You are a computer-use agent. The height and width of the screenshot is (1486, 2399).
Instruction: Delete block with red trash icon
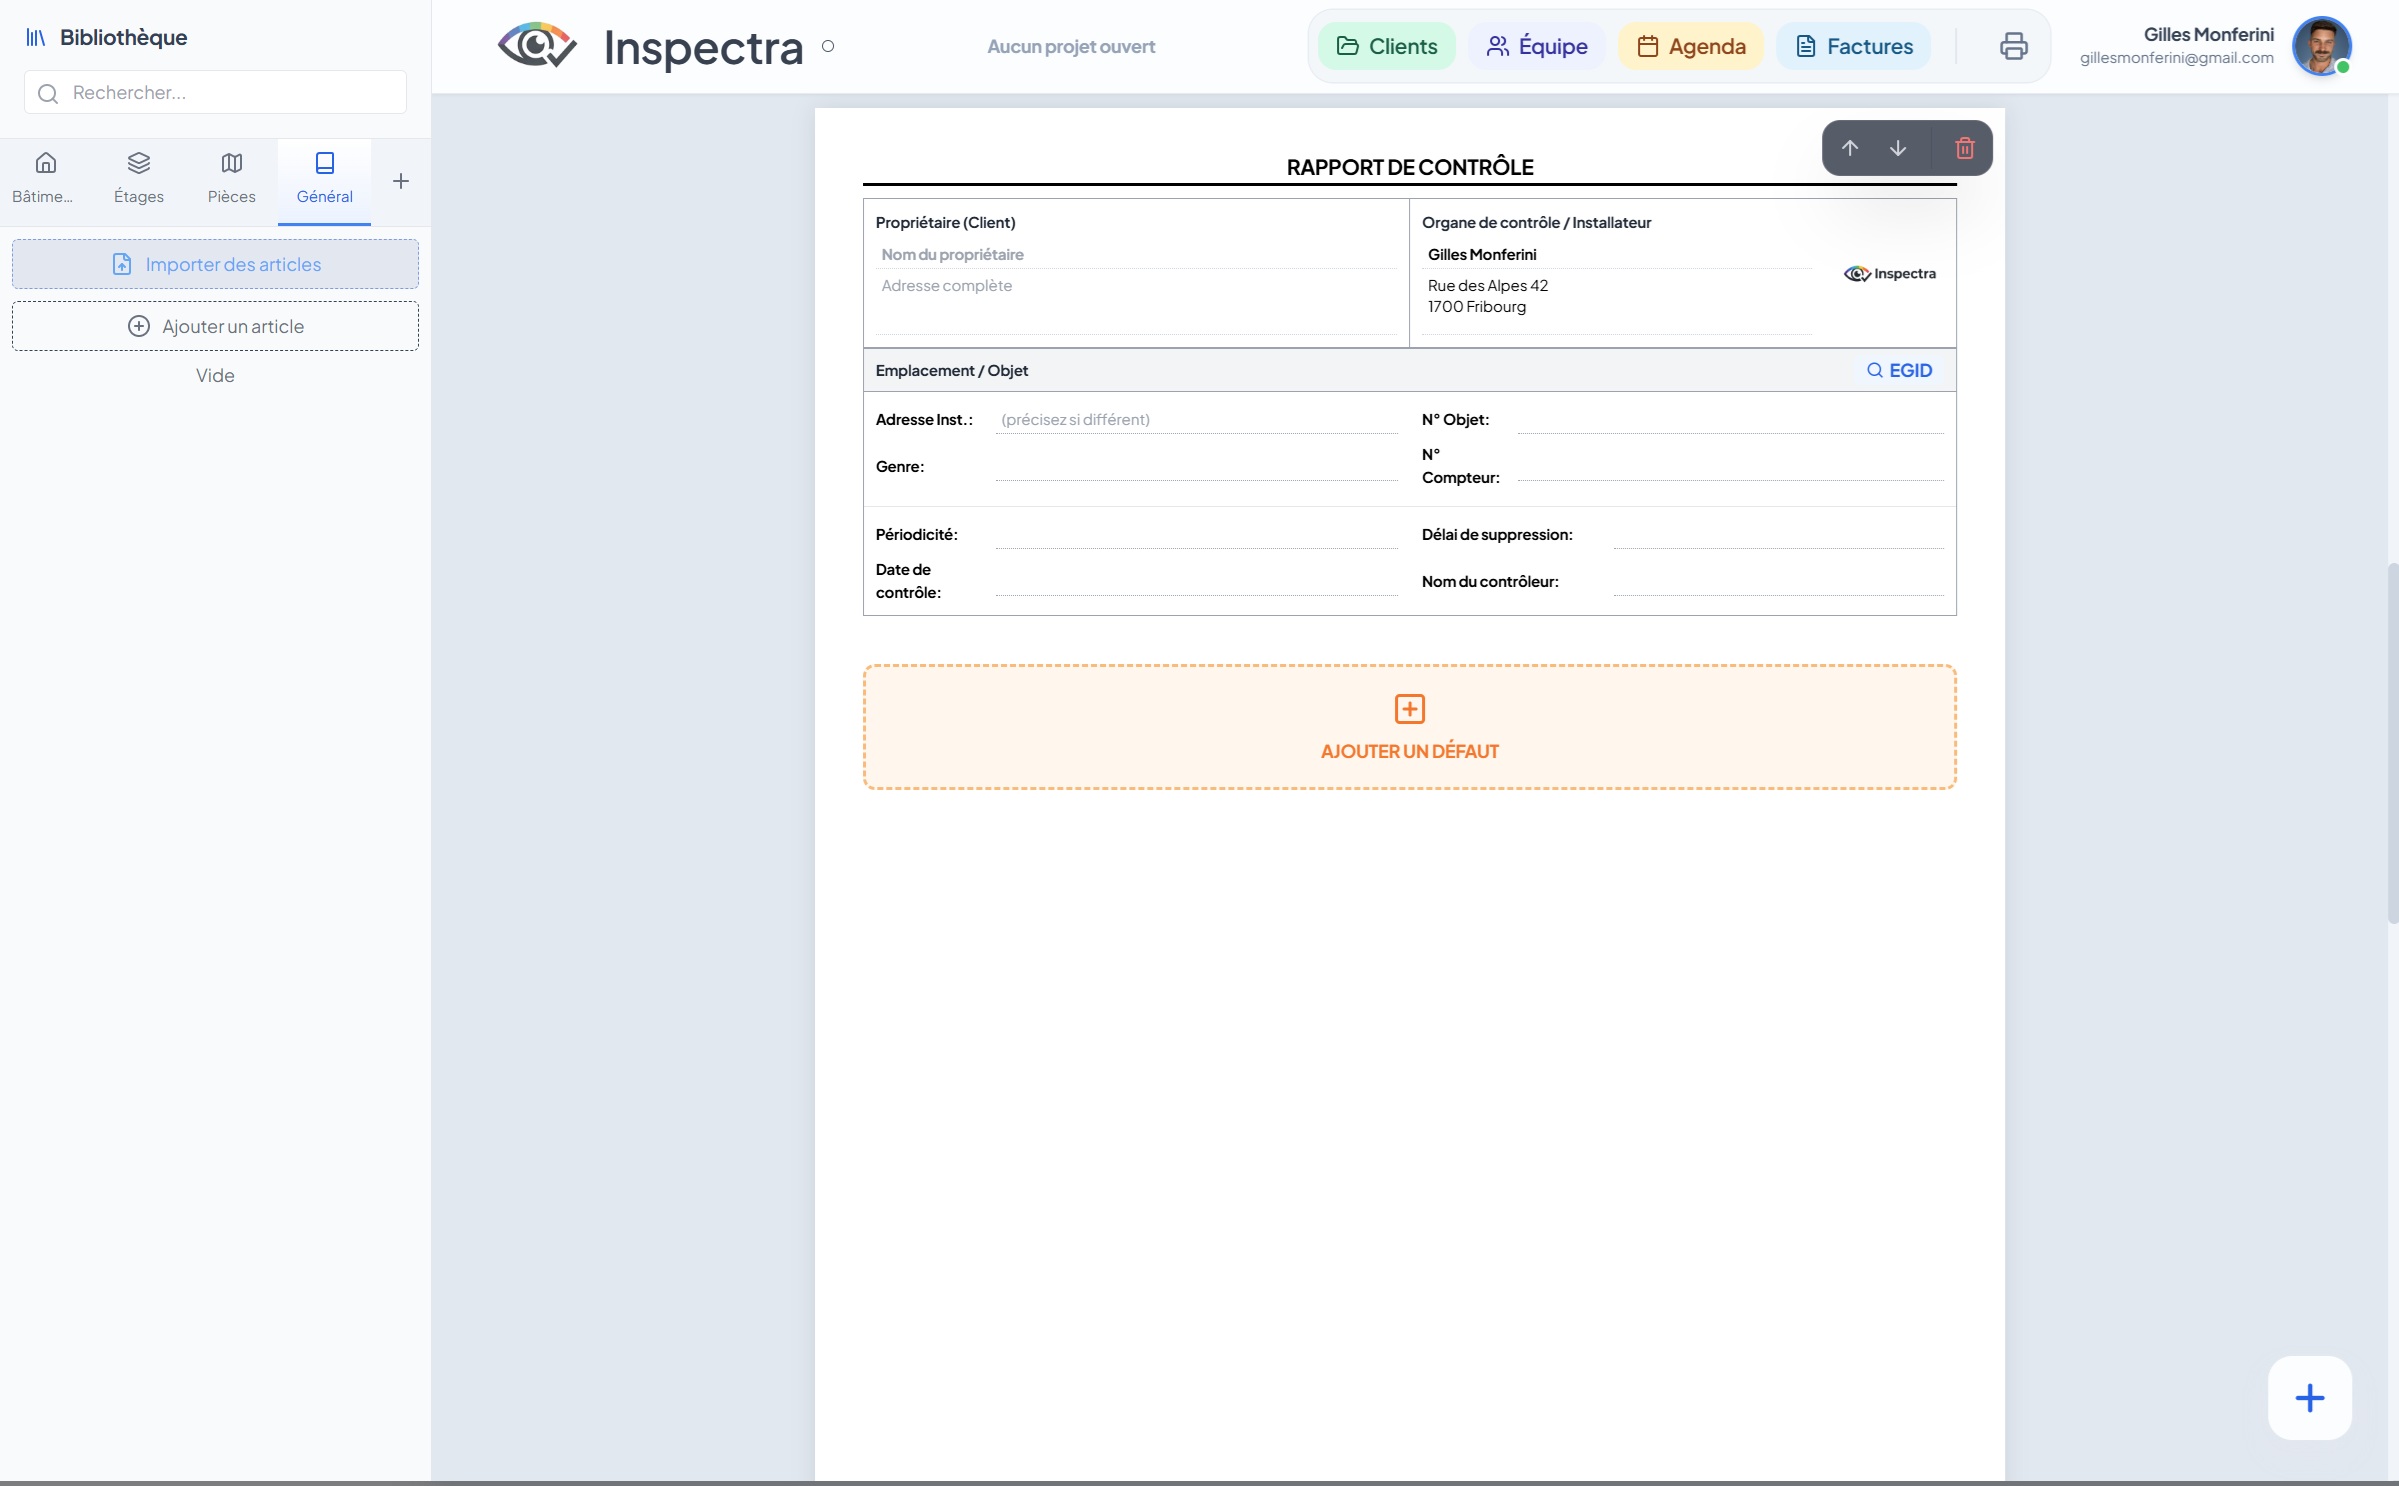point(1964,148)
